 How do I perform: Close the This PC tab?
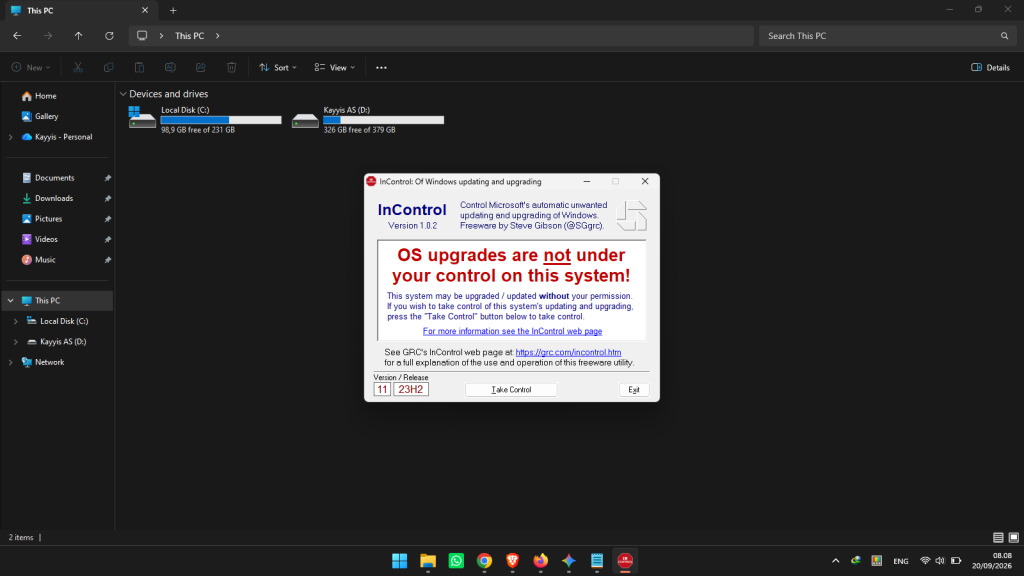pos(145,10)
